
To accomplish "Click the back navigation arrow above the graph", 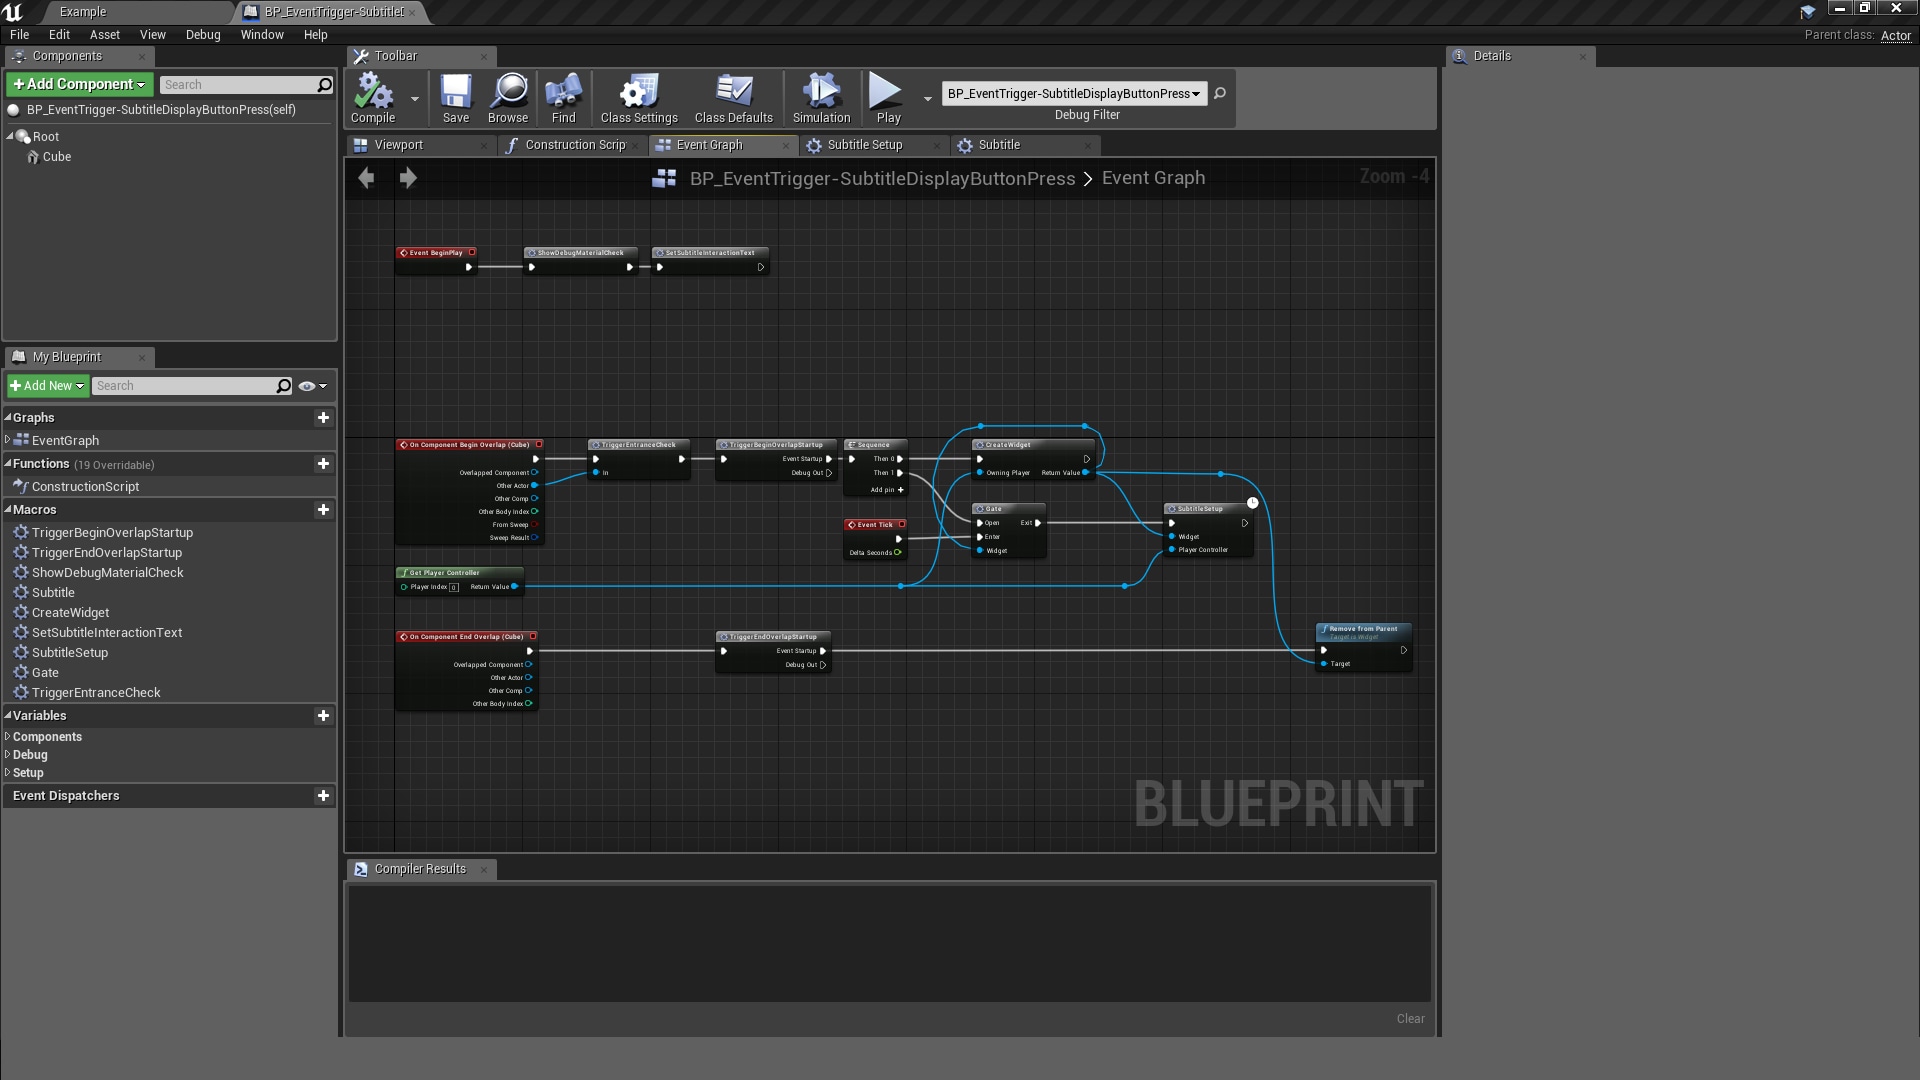I will [x=366, y=178].
